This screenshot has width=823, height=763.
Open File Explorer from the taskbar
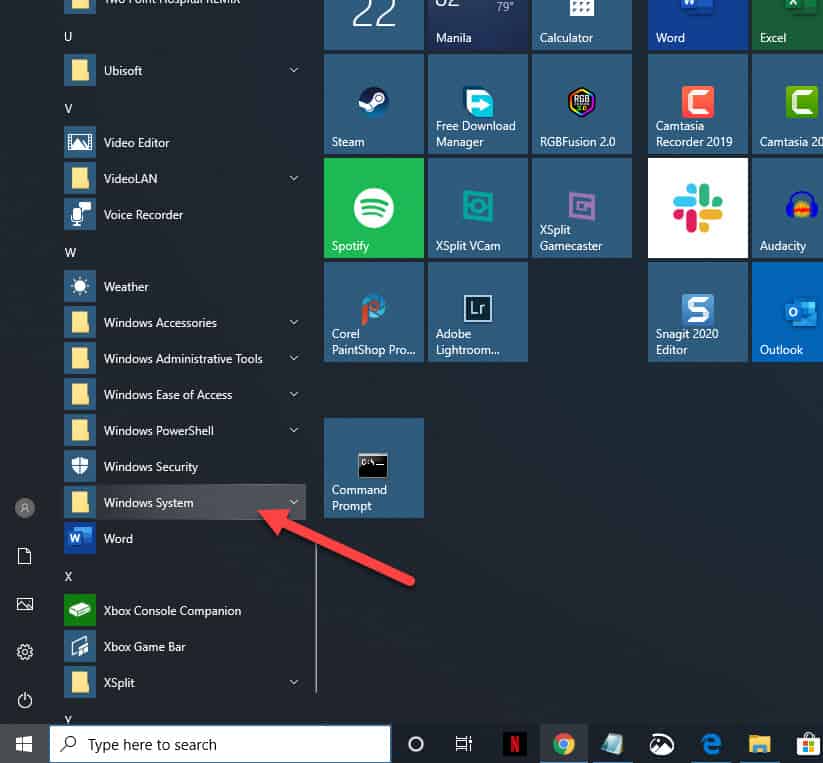pos(759,744)
